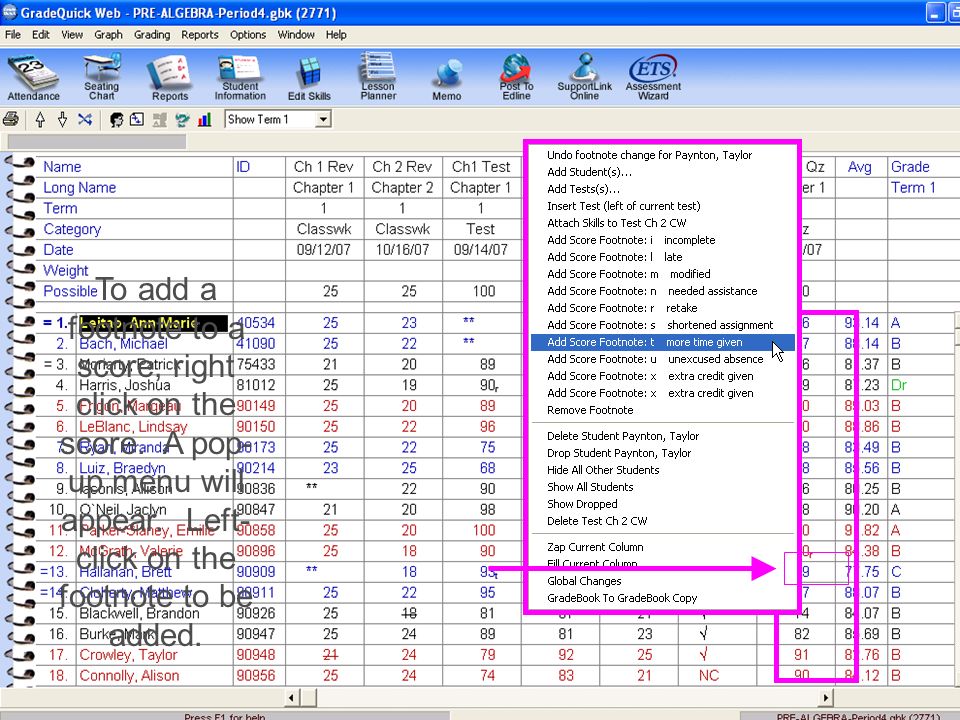Launch the ETS Assessment Wizard
This screenshot has width=960, height=720.
click(653, 77)
